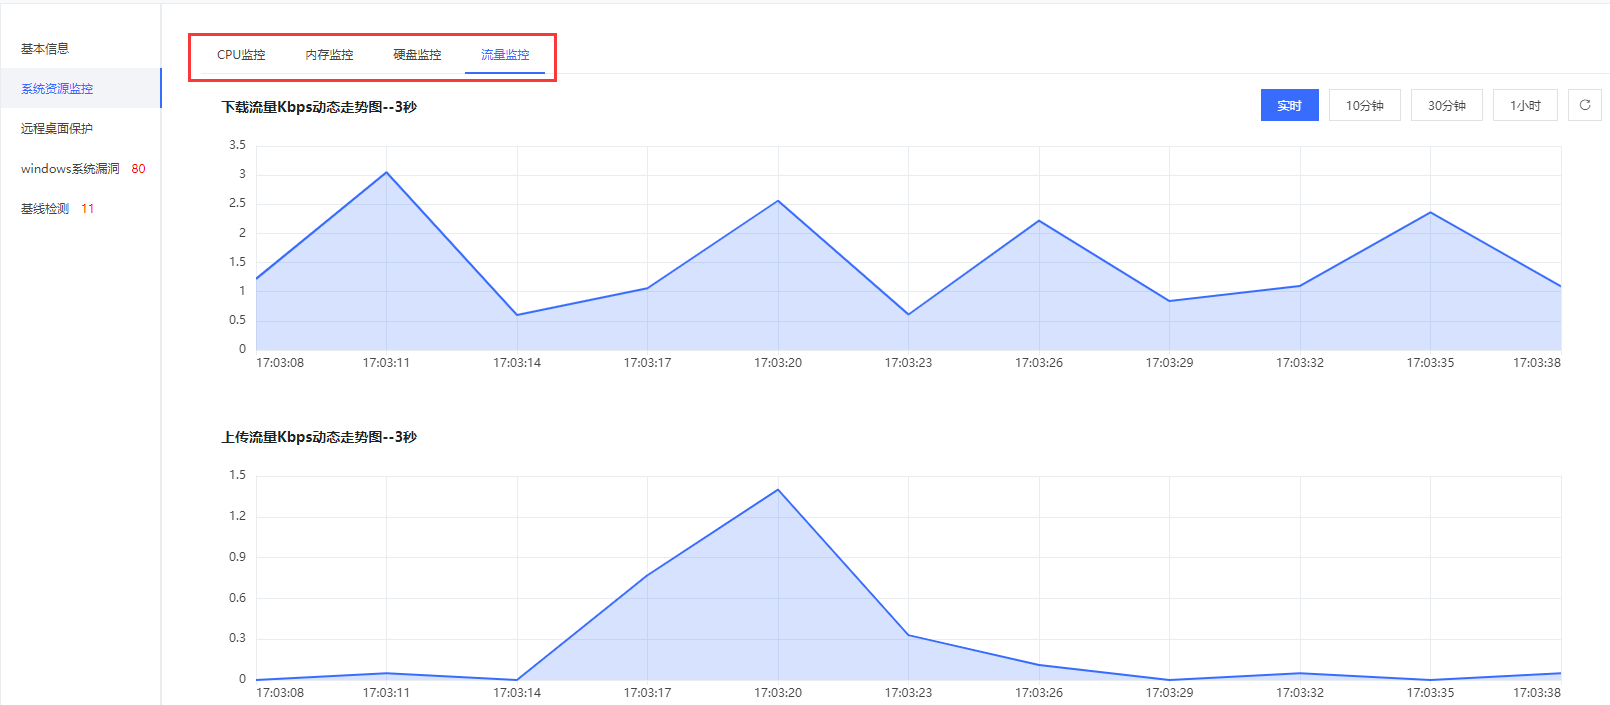Click the 流量监控 tab
Image resolution: width=1610 pixels, height=705 pixels.
505,55
